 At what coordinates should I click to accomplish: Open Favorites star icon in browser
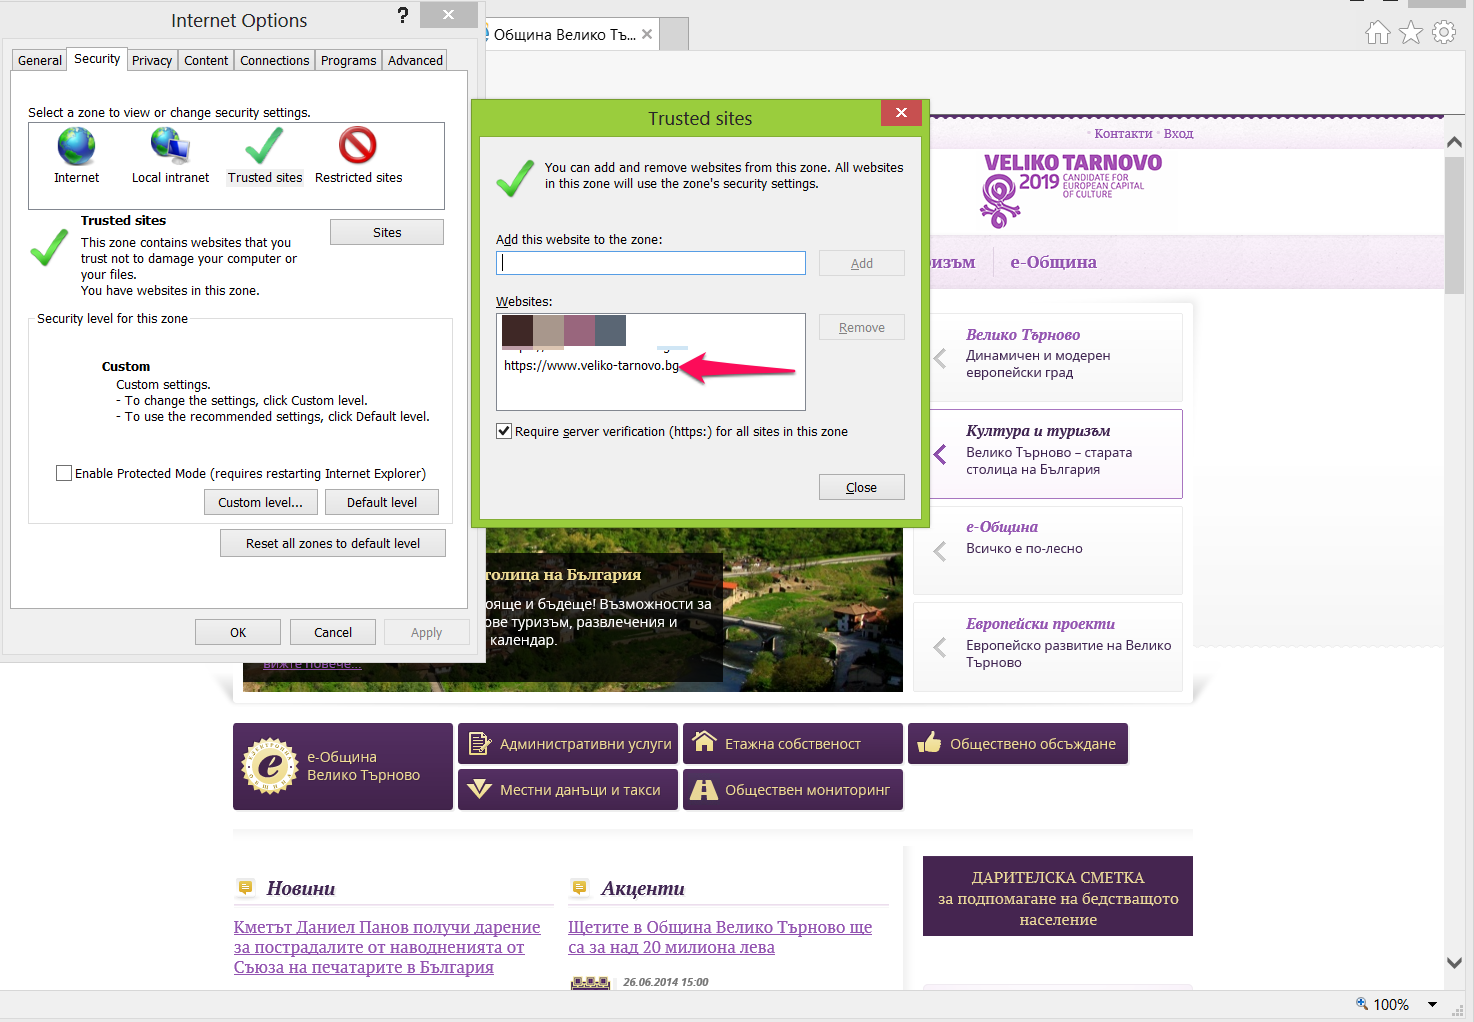pyautogui.click(x=1411, y=33)
